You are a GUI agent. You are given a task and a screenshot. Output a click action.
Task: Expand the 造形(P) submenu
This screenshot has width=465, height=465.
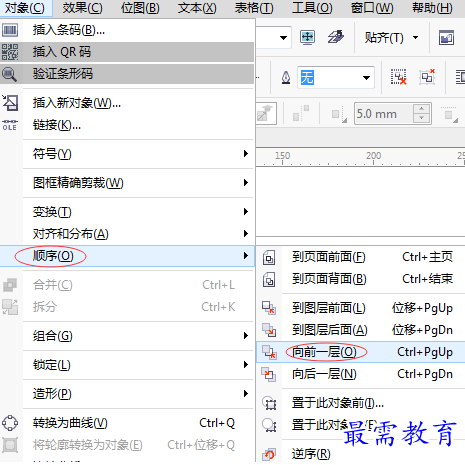pos(127,394)
